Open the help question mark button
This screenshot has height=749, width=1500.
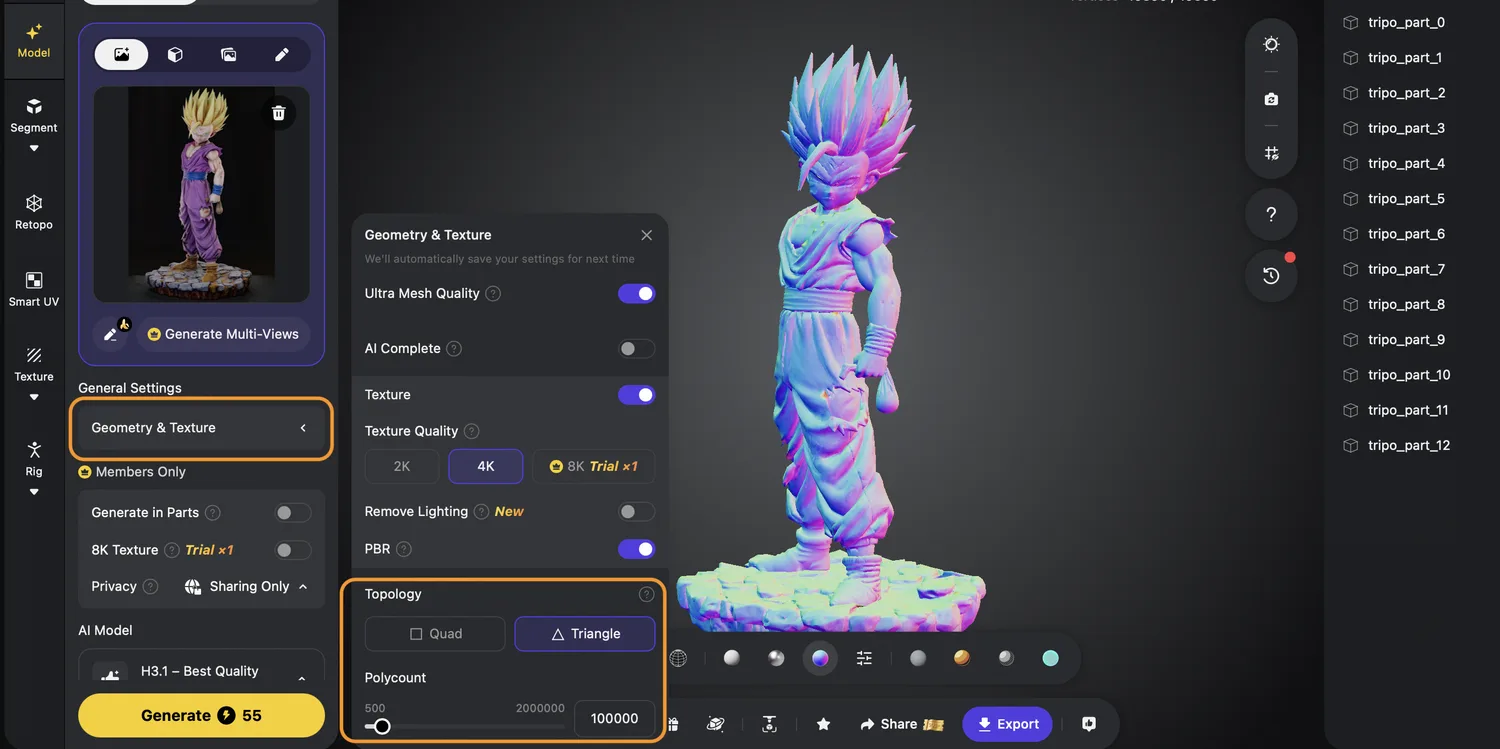point(1271,214)
